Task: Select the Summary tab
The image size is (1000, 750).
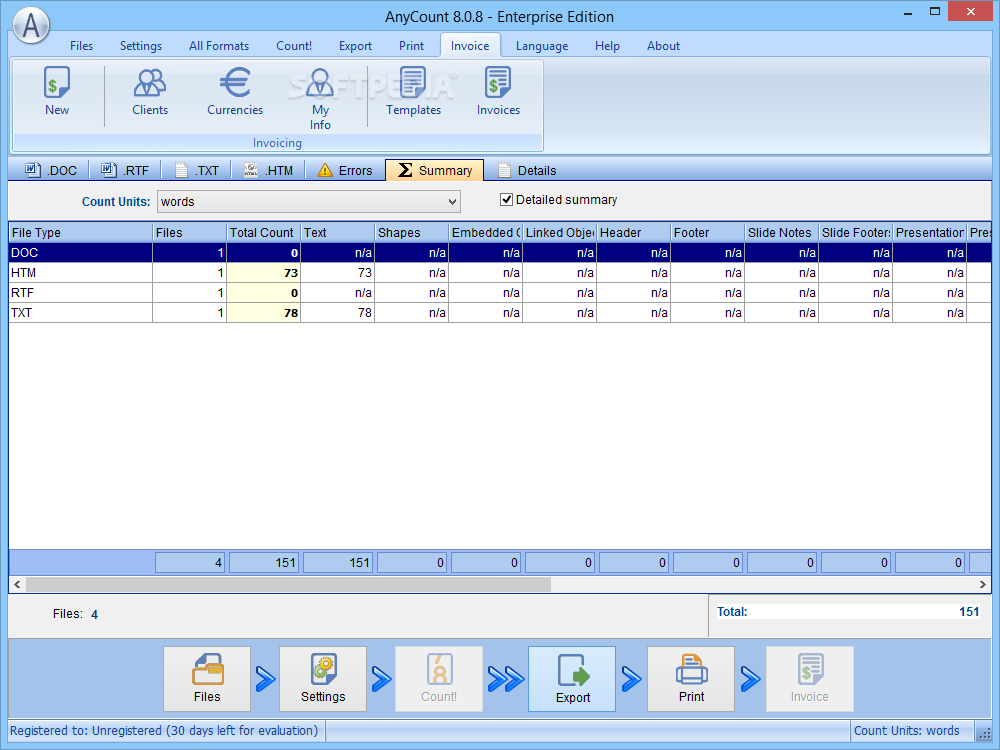Action: tap(435, 170)
